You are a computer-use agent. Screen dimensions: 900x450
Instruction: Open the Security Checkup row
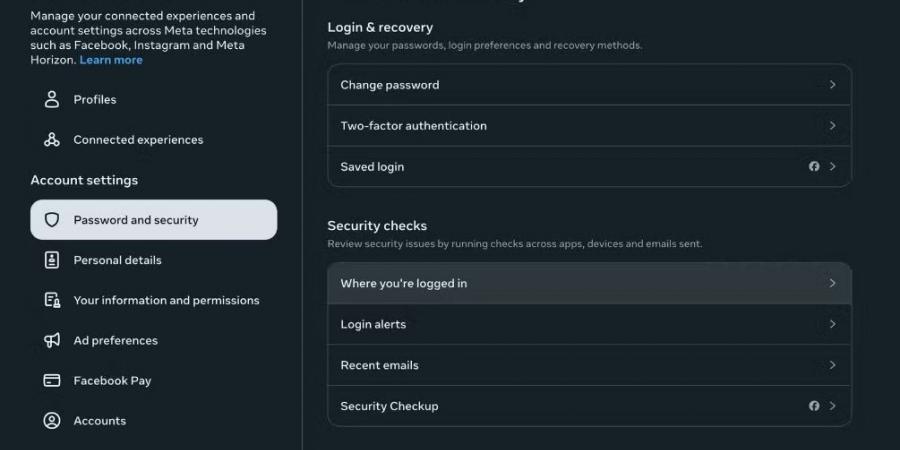[x=589, y=406]
